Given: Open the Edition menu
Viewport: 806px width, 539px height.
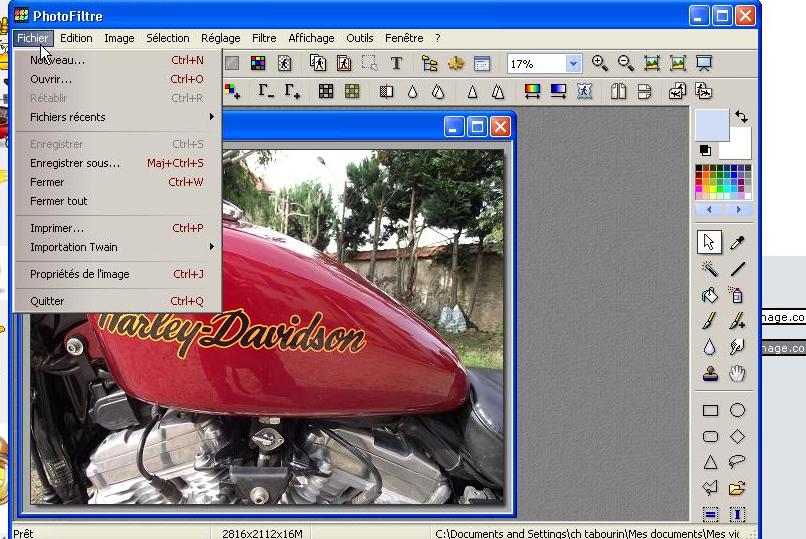Looking at the screenshot, I should coord(76,38).
